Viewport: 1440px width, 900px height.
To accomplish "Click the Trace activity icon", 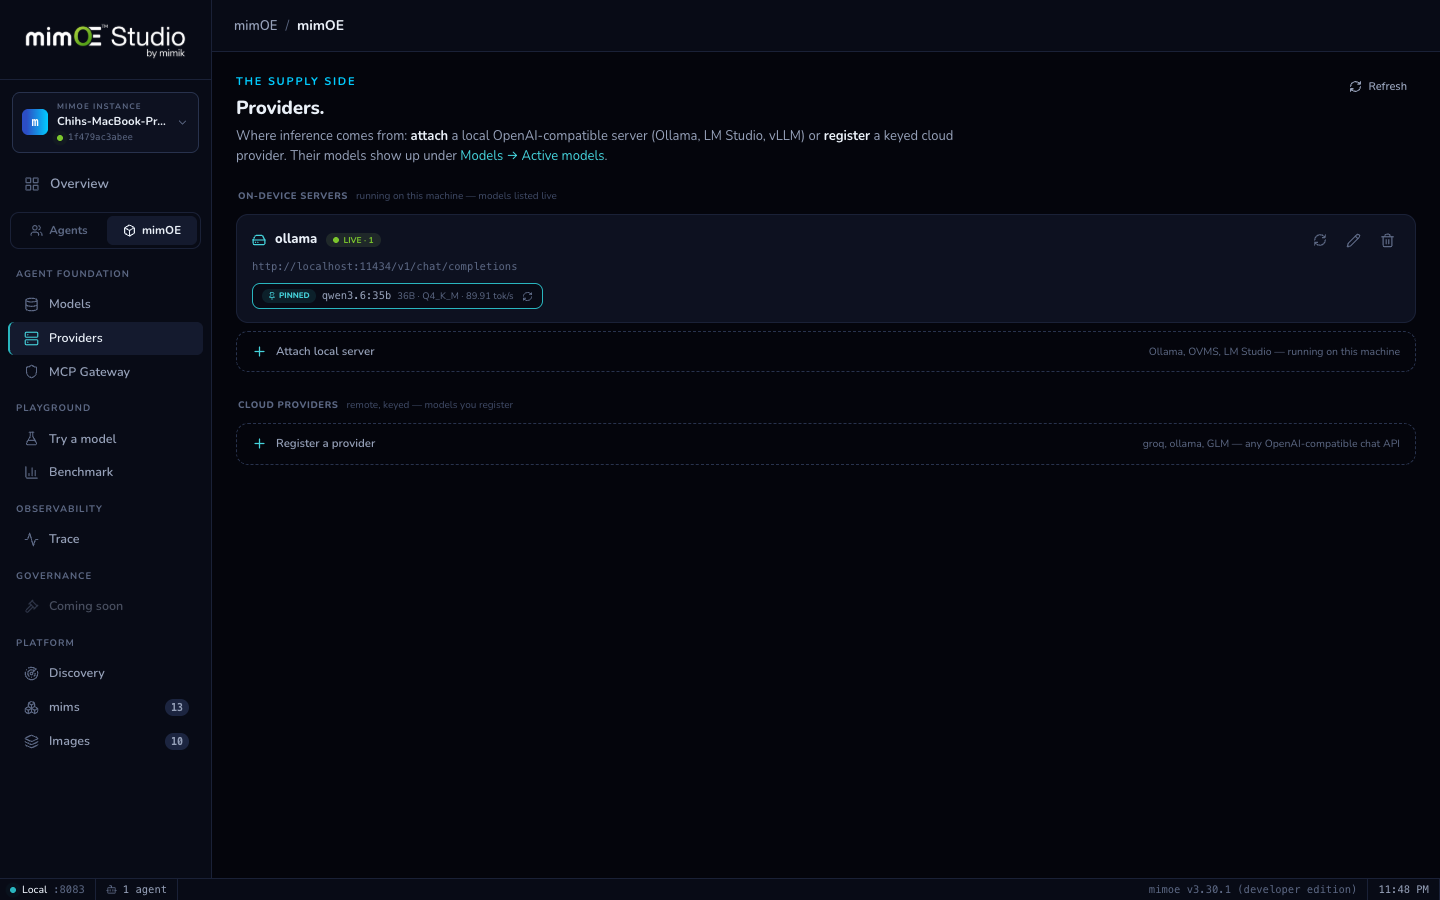I will tap(32, 539).
